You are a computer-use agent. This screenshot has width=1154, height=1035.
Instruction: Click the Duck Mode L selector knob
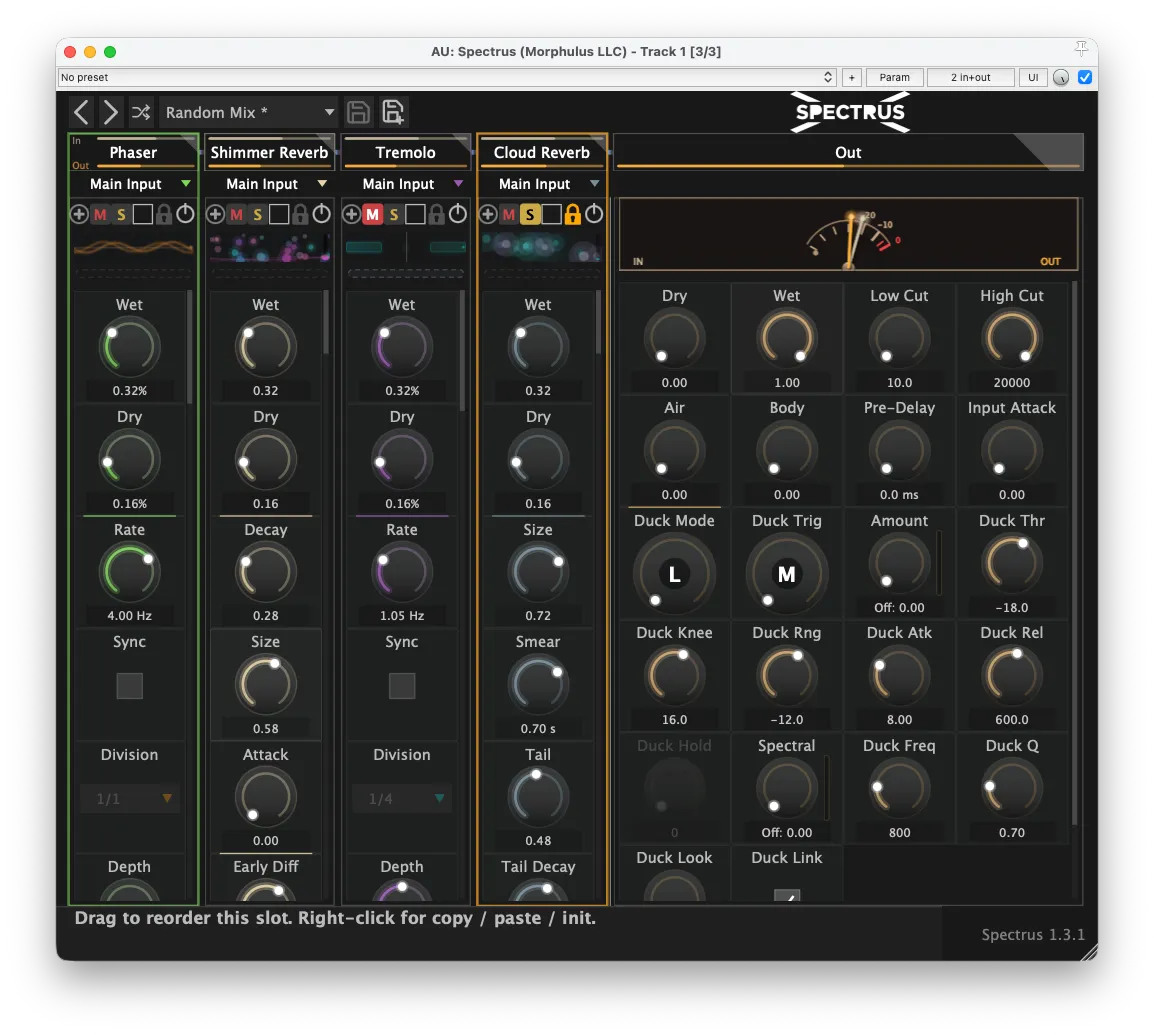[x=674, y=573]
